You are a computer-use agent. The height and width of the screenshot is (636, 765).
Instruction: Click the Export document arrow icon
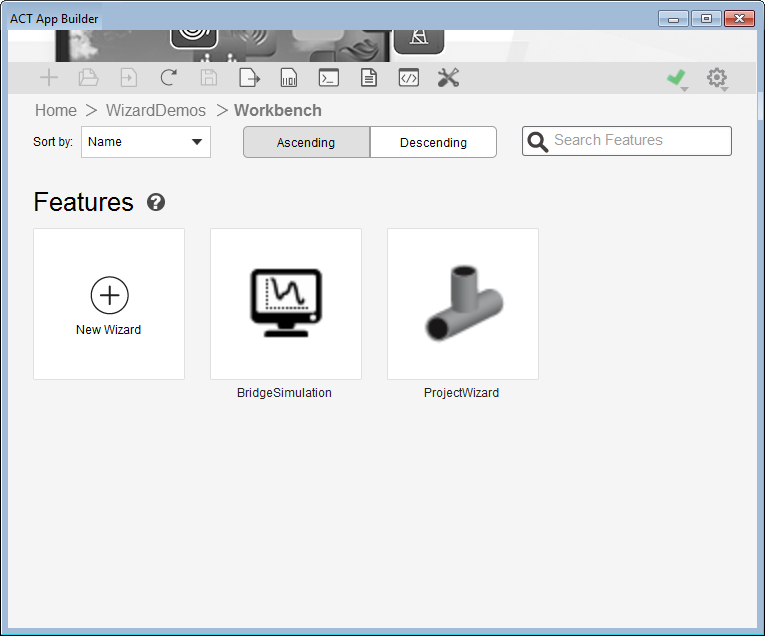[x=249, y=78]
